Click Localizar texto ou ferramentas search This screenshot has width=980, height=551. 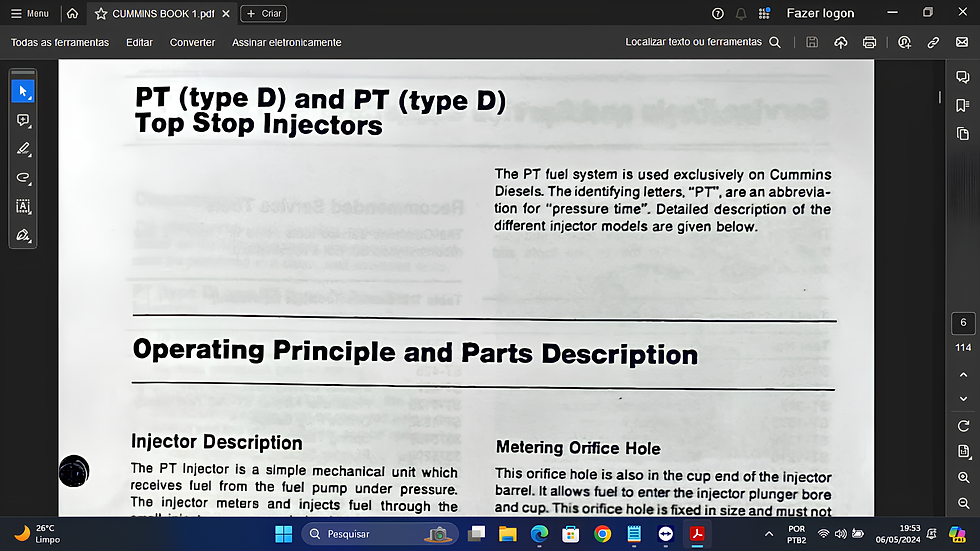coord(703,42)
